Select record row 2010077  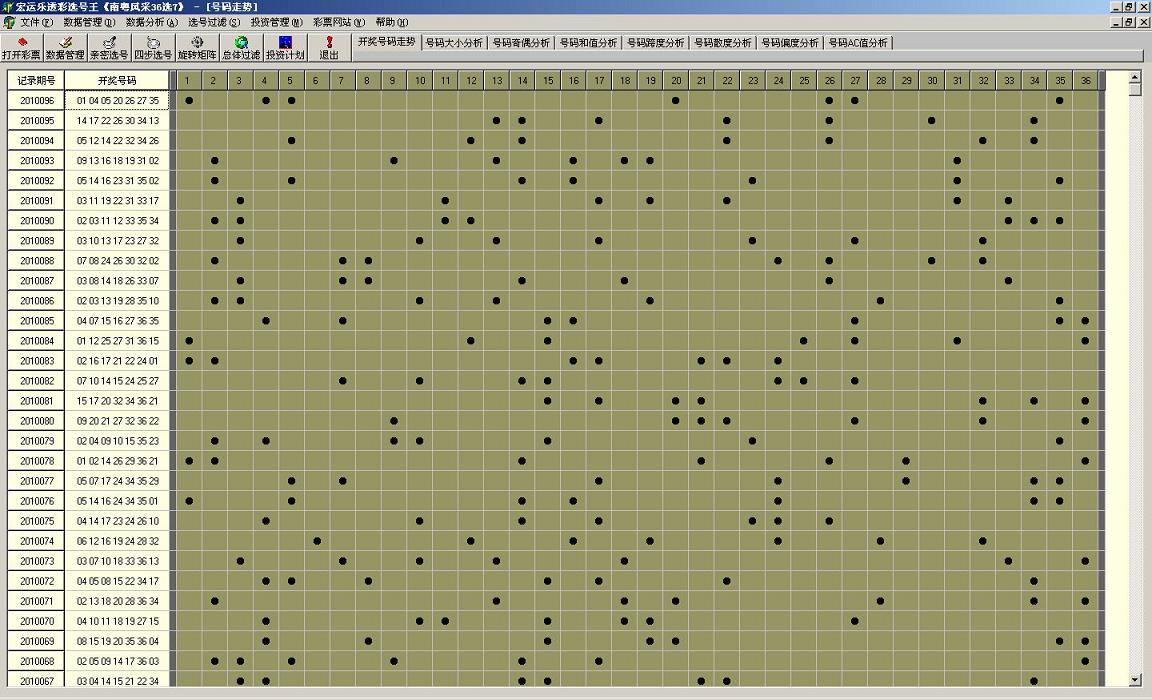pos(36,481)
